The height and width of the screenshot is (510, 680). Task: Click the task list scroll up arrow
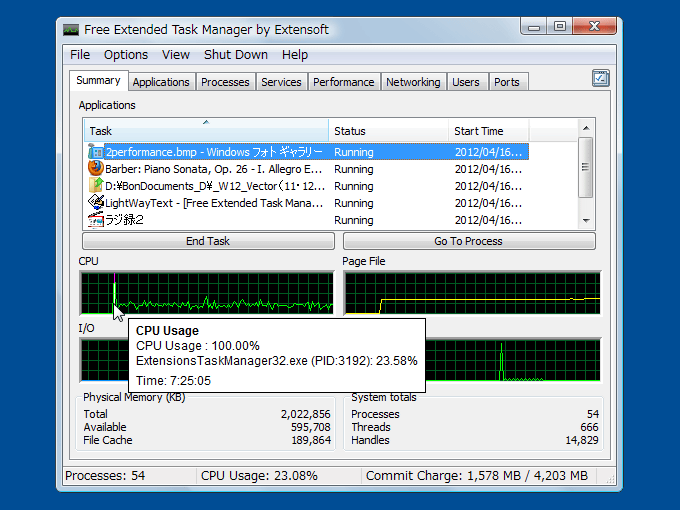coord(586,128)
